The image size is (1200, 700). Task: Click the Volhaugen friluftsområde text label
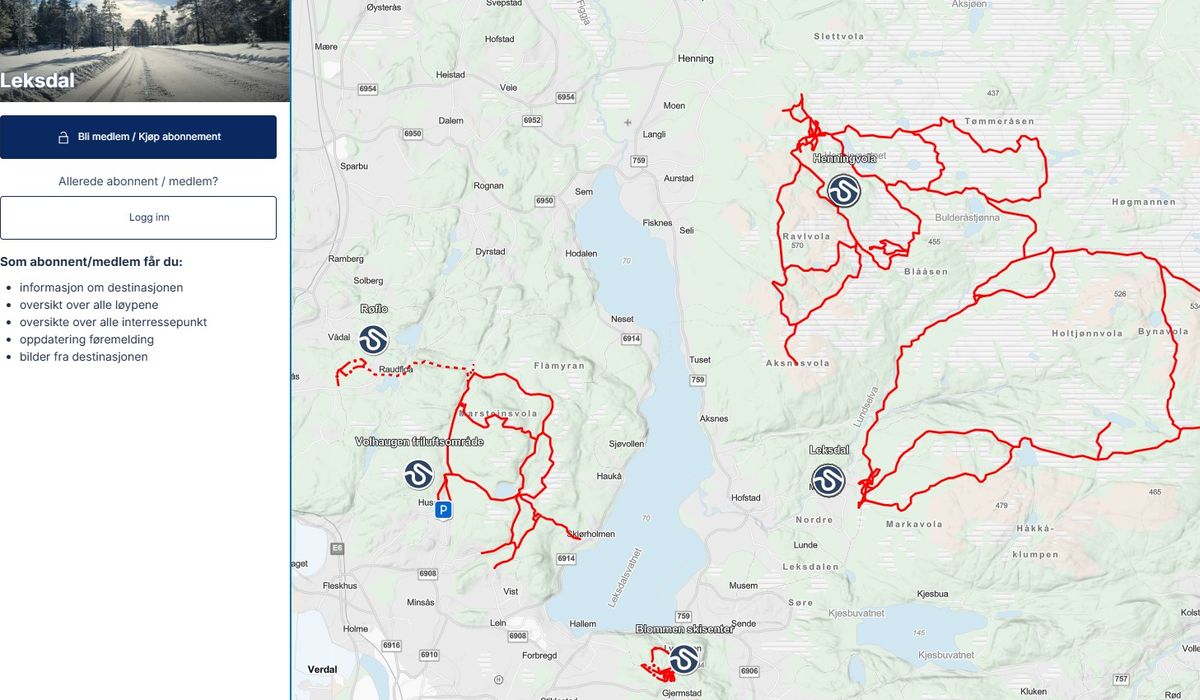(419, 441)
